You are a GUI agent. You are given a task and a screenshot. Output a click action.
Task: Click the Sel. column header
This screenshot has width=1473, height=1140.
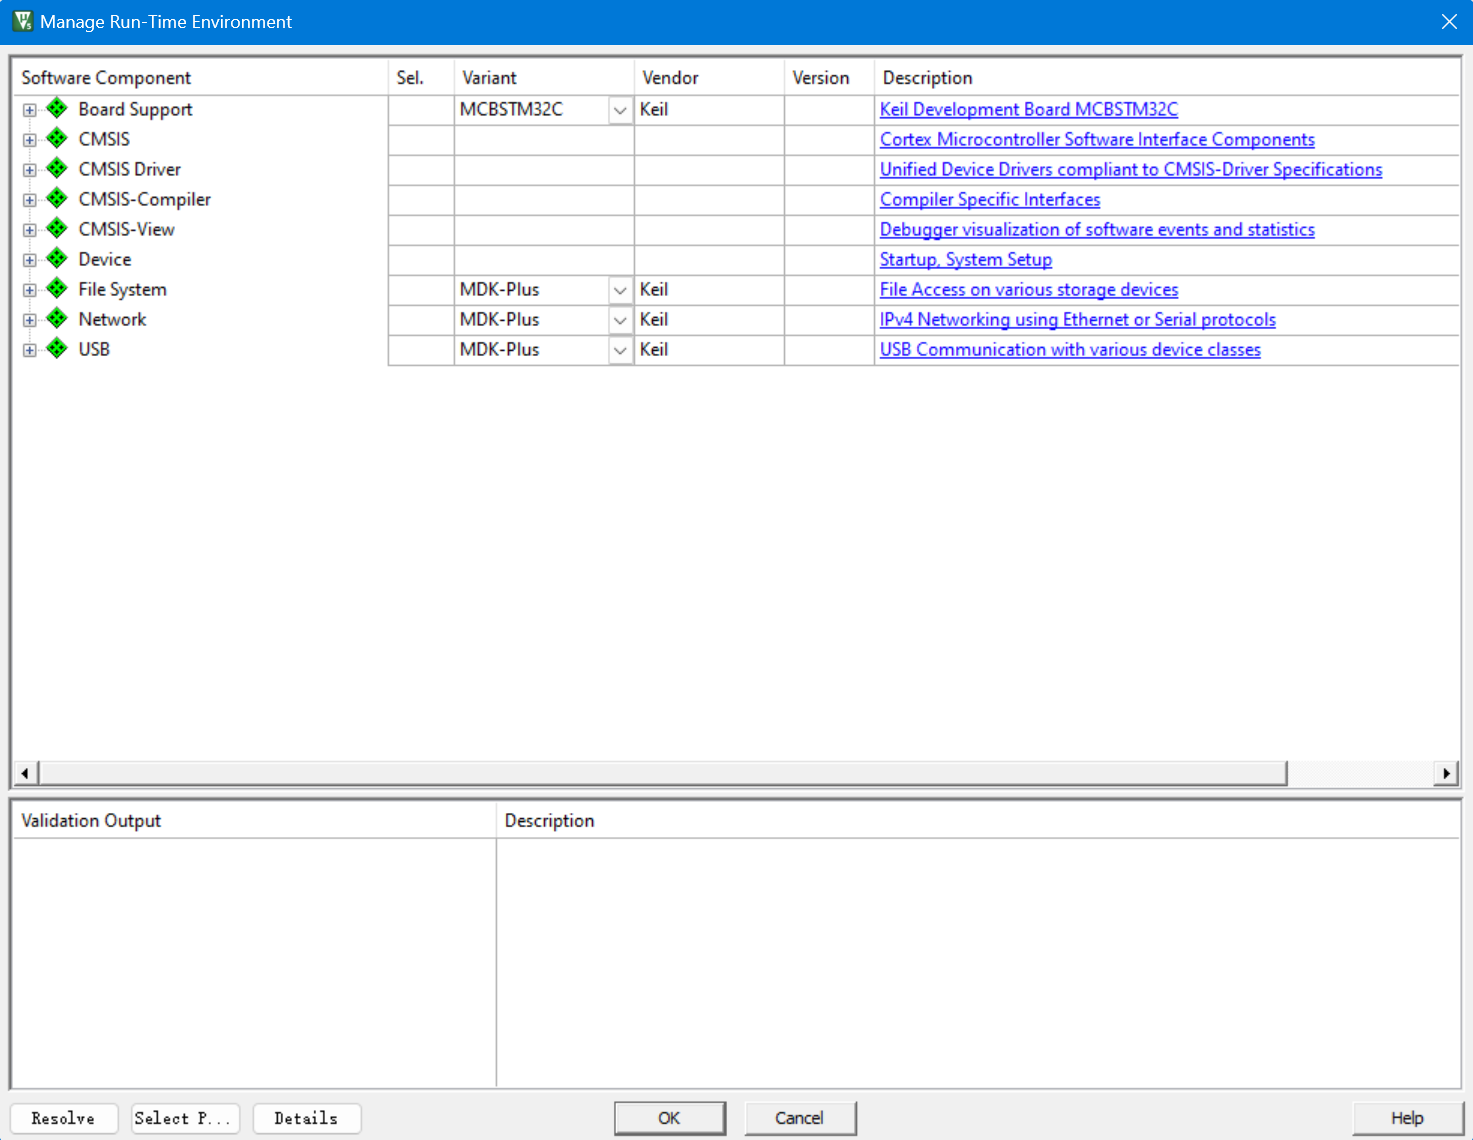(x=421, y=77)
